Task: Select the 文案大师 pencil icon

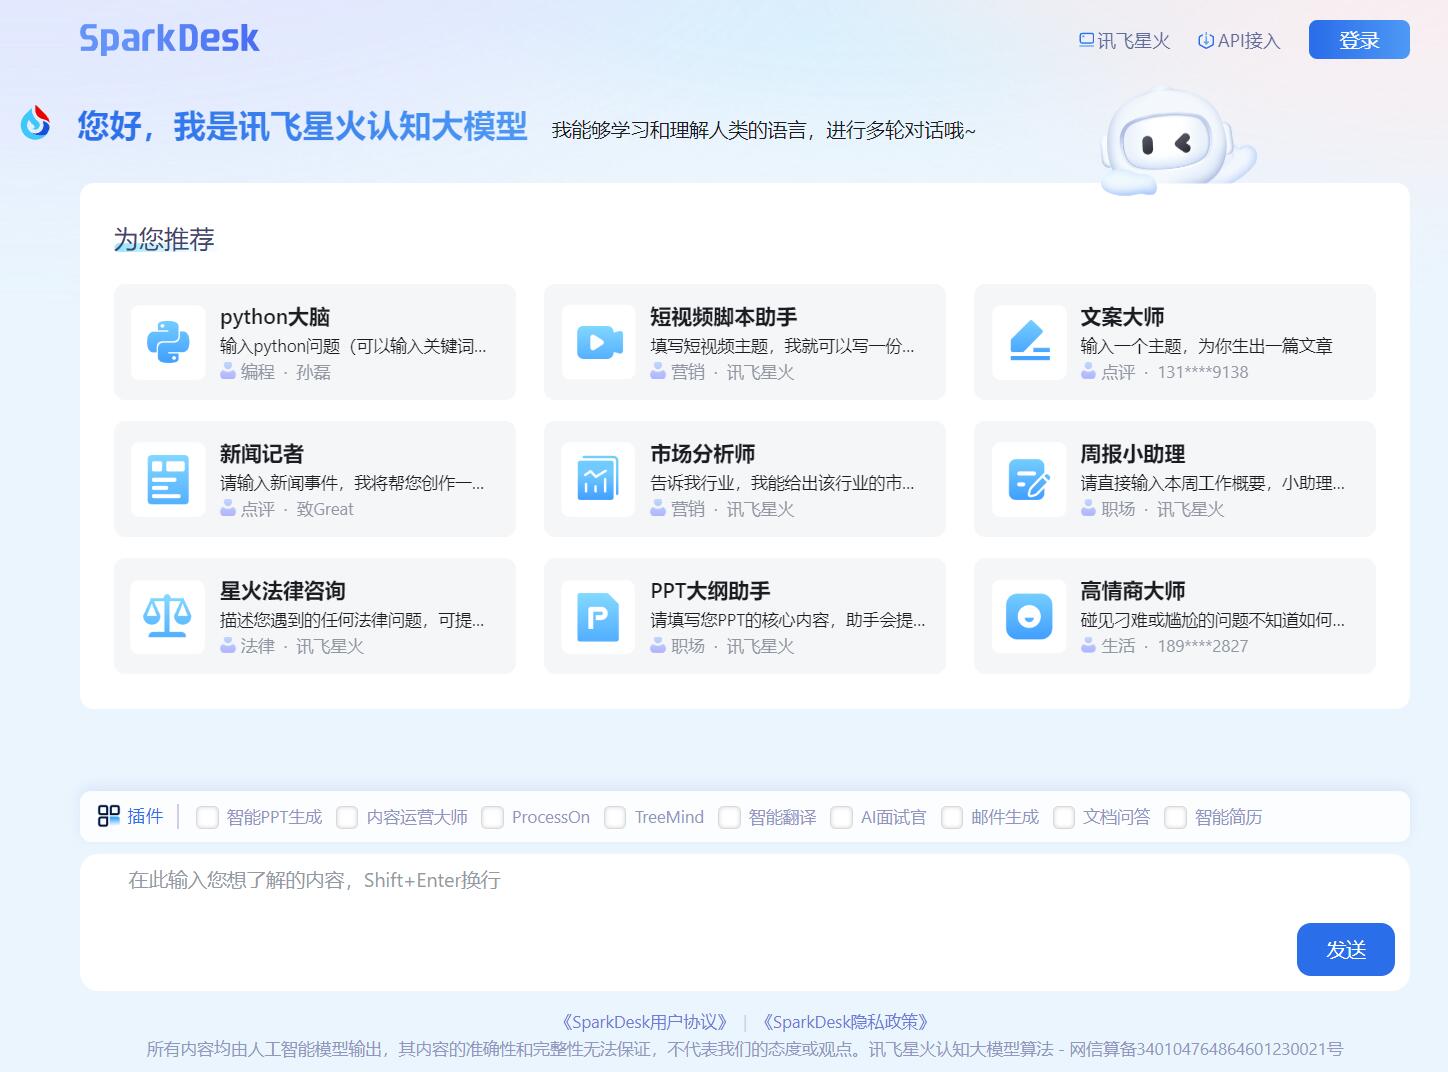Action: [1029, 342]
